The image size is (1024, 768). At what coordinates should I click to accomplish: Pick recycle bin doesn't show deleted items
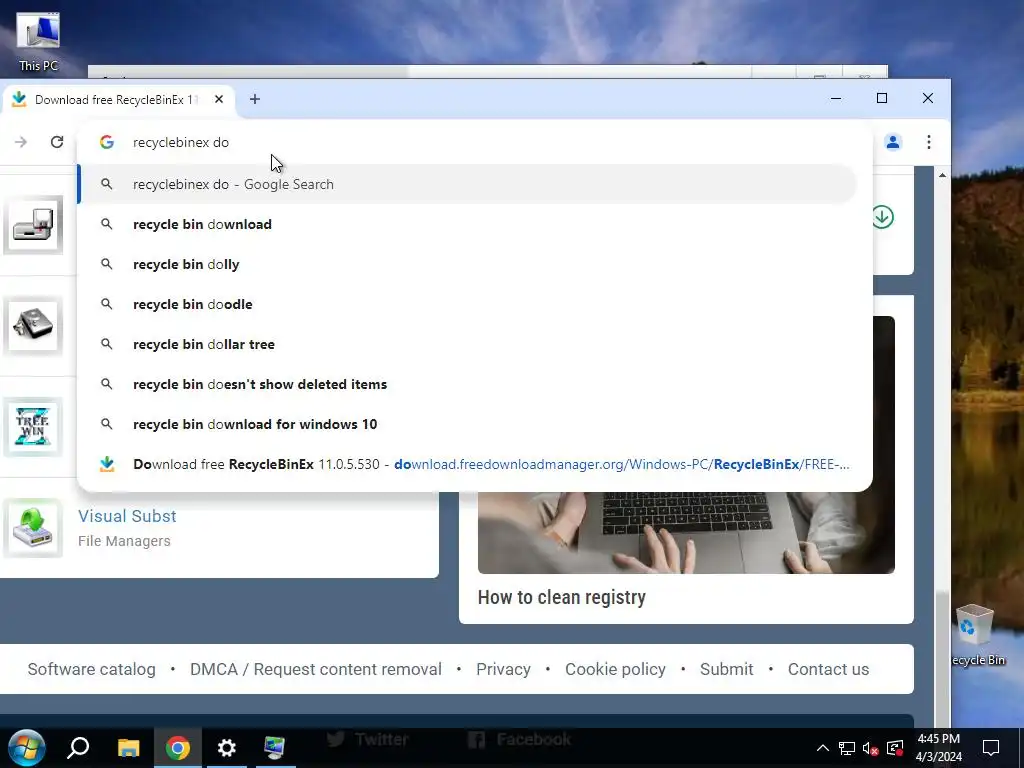point(468,384)
